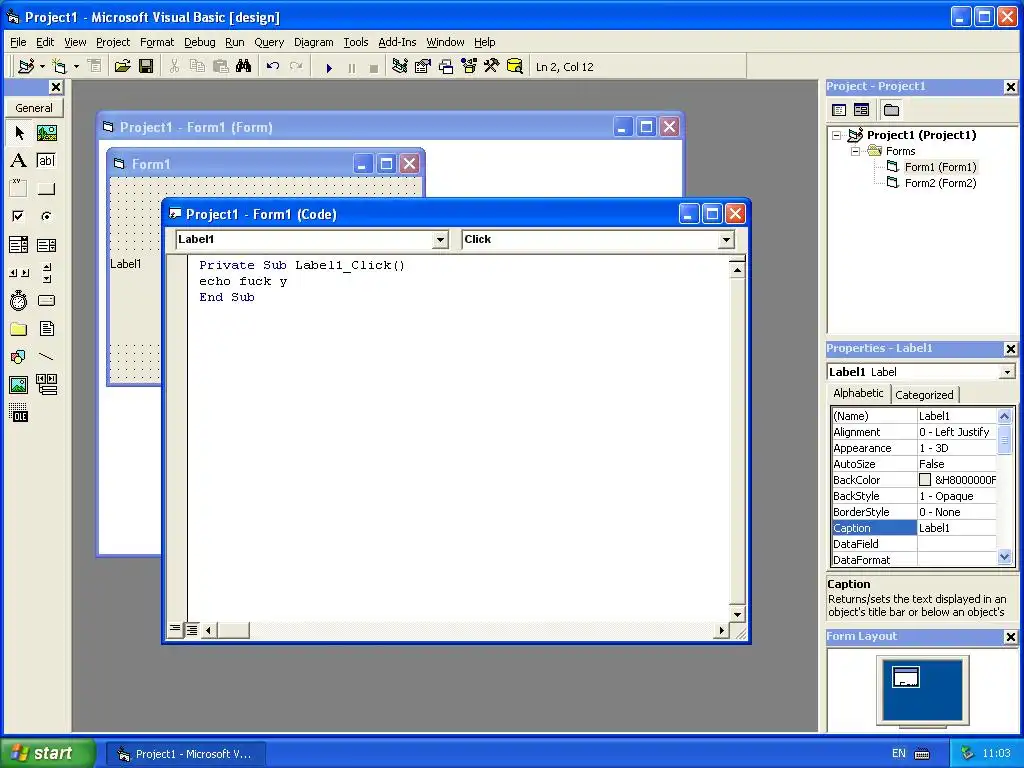
Task: Open Project Explorer from toolbar
Action: point(400,67)
